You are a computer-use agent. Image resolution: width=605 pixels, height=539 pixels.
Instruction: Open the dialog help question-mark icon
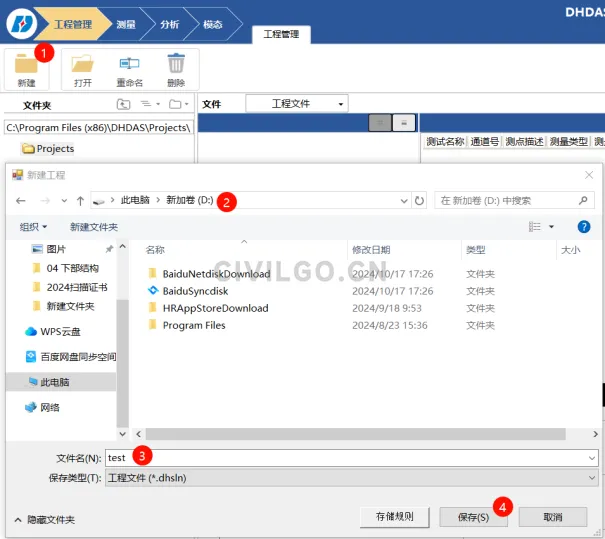click(x=584, y=227)
